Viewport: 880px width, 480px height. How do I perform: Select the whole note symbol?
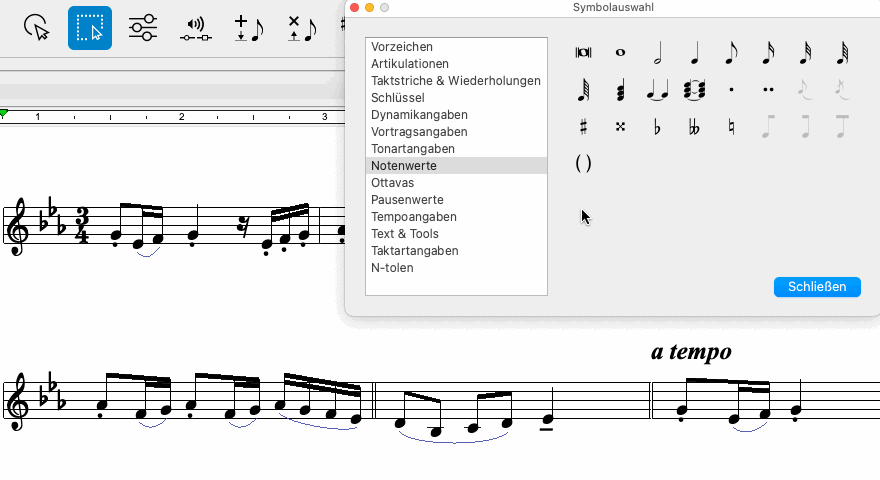(621, 53)
